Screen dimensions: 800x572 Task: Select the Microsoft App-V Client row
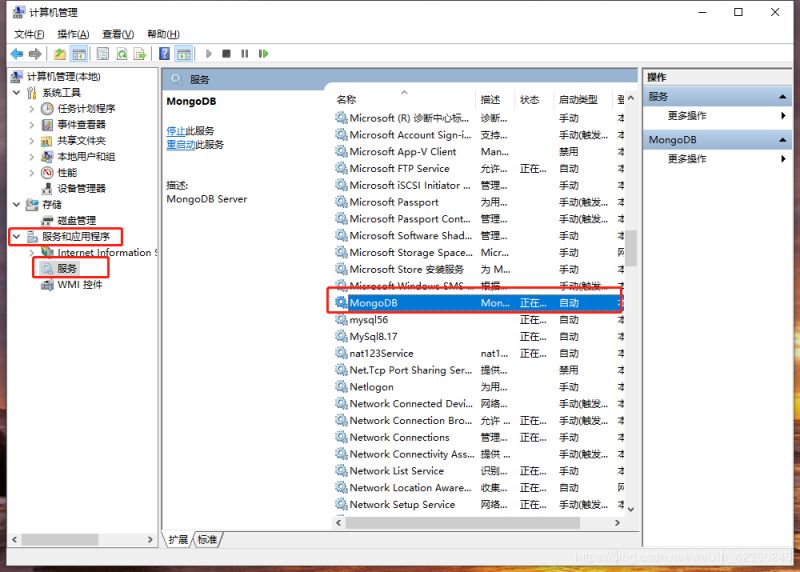[x=479, y=152]
